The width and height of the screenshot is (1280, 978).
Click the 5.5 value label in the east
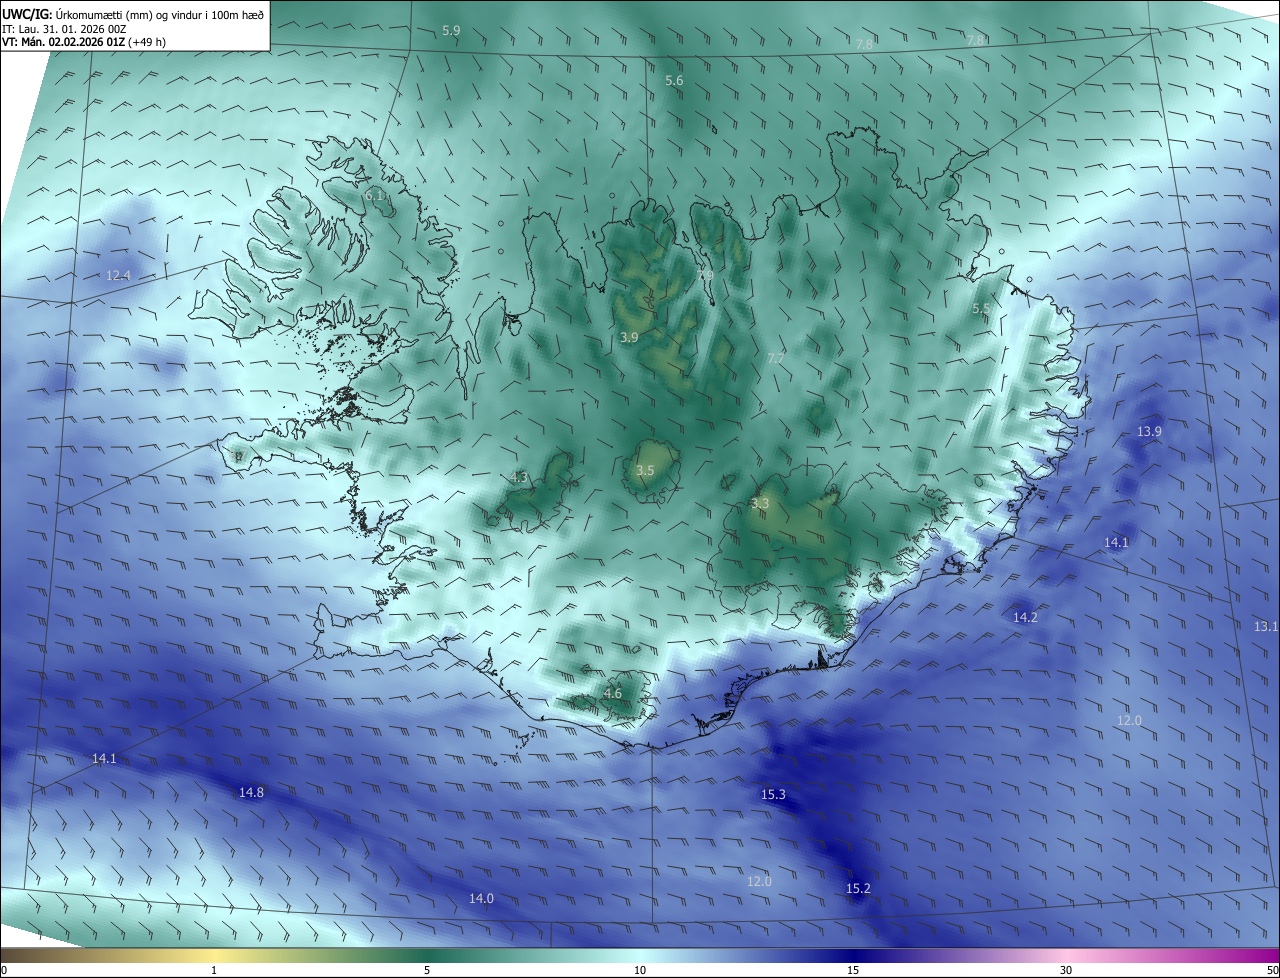[x=981, y=309]
